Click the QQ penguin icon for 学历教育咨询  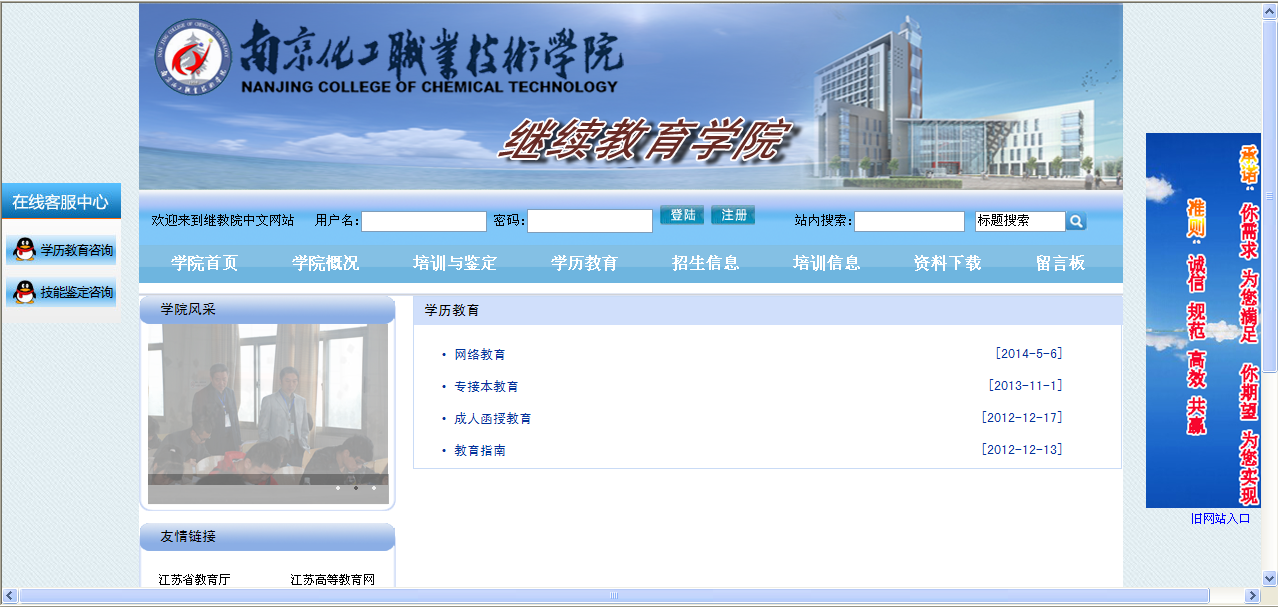pyautogui.click(x=24, y=250)
